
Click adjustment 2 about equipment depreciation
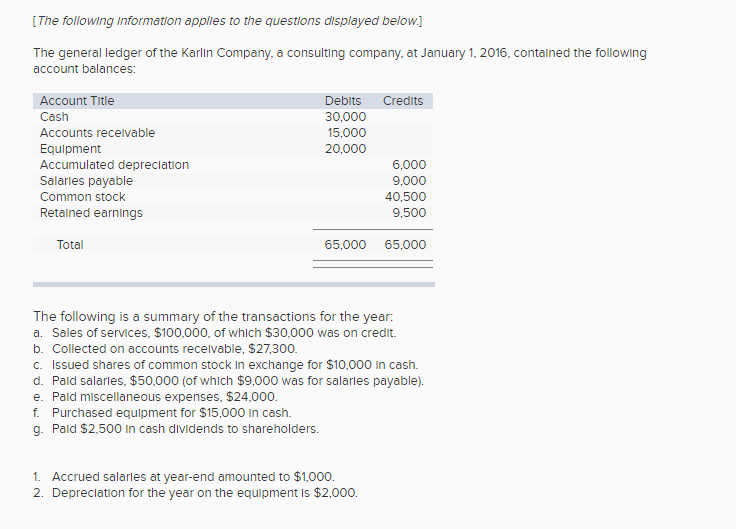[x=204, y=493]
